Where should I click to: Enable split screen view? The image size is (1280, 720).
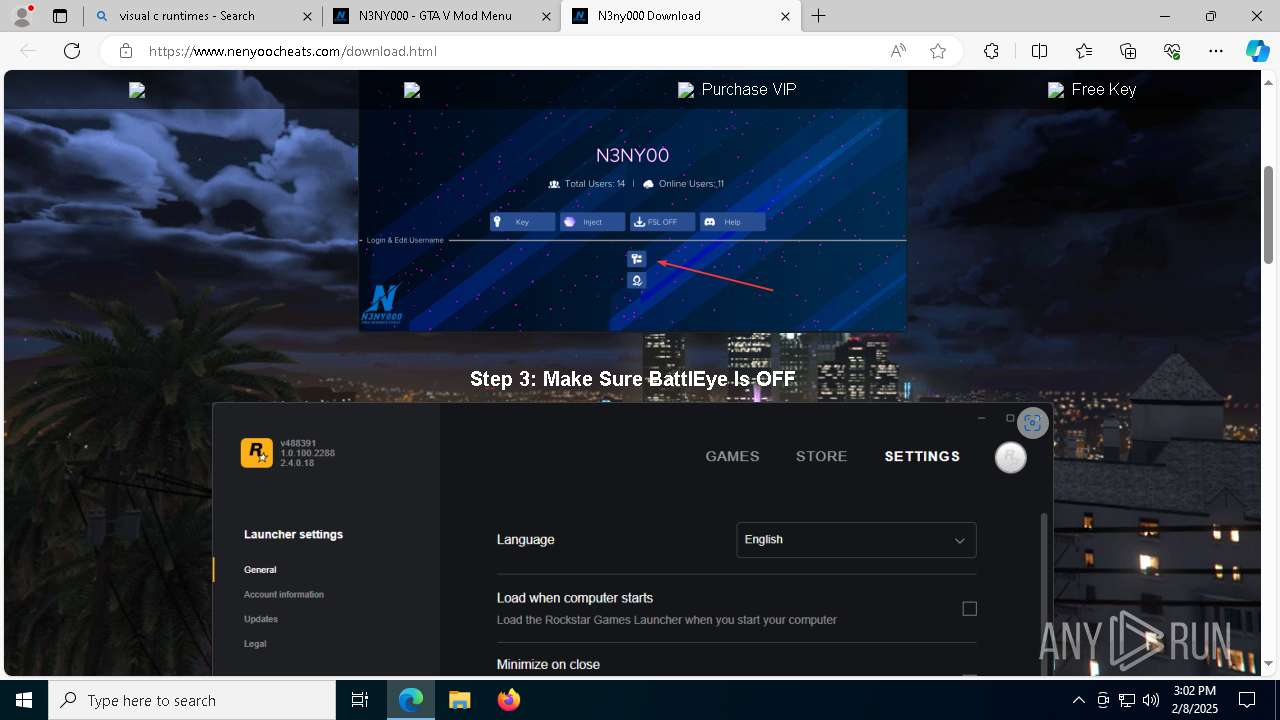pyautogui.click(x=1039, y=51)
